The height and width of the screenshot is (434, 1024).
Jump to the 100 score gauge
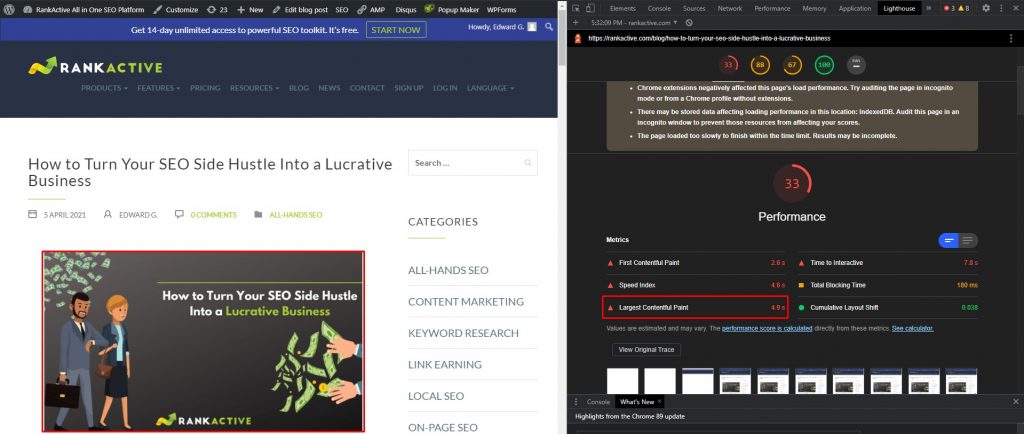click(x=824, y=65)
